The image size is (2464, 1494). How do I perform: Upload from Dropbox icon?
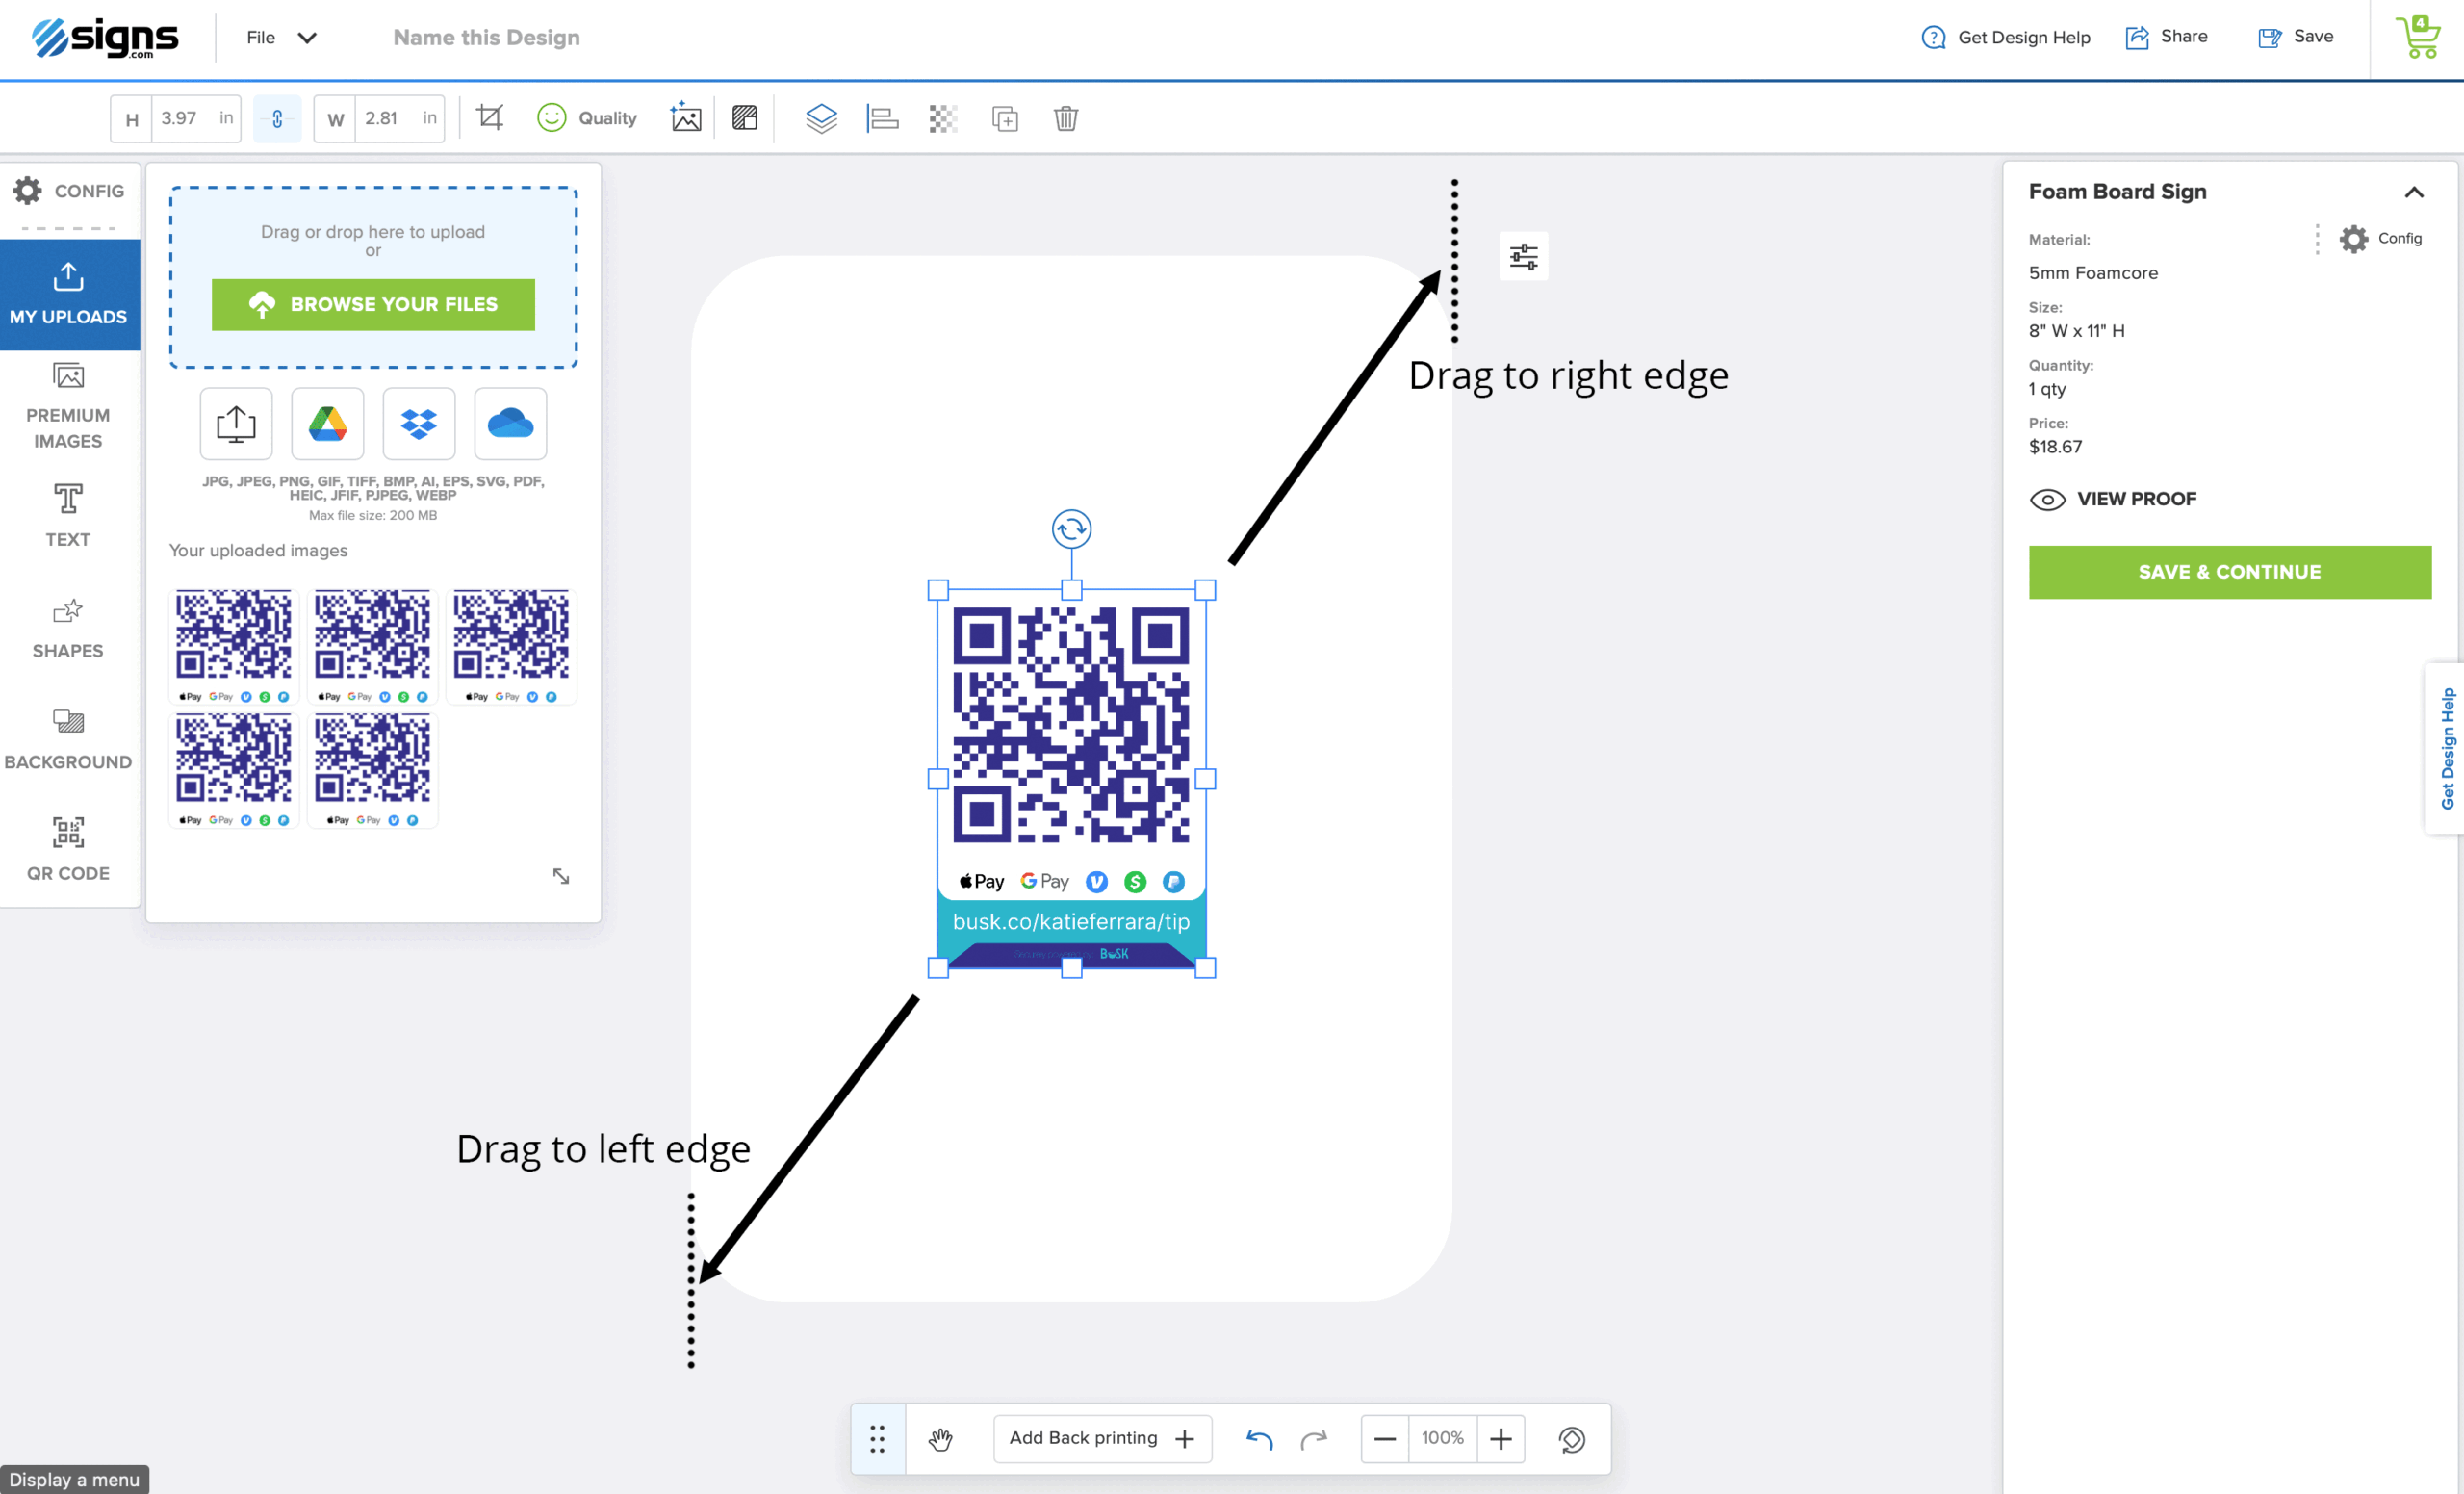click(x=419, y=424)
